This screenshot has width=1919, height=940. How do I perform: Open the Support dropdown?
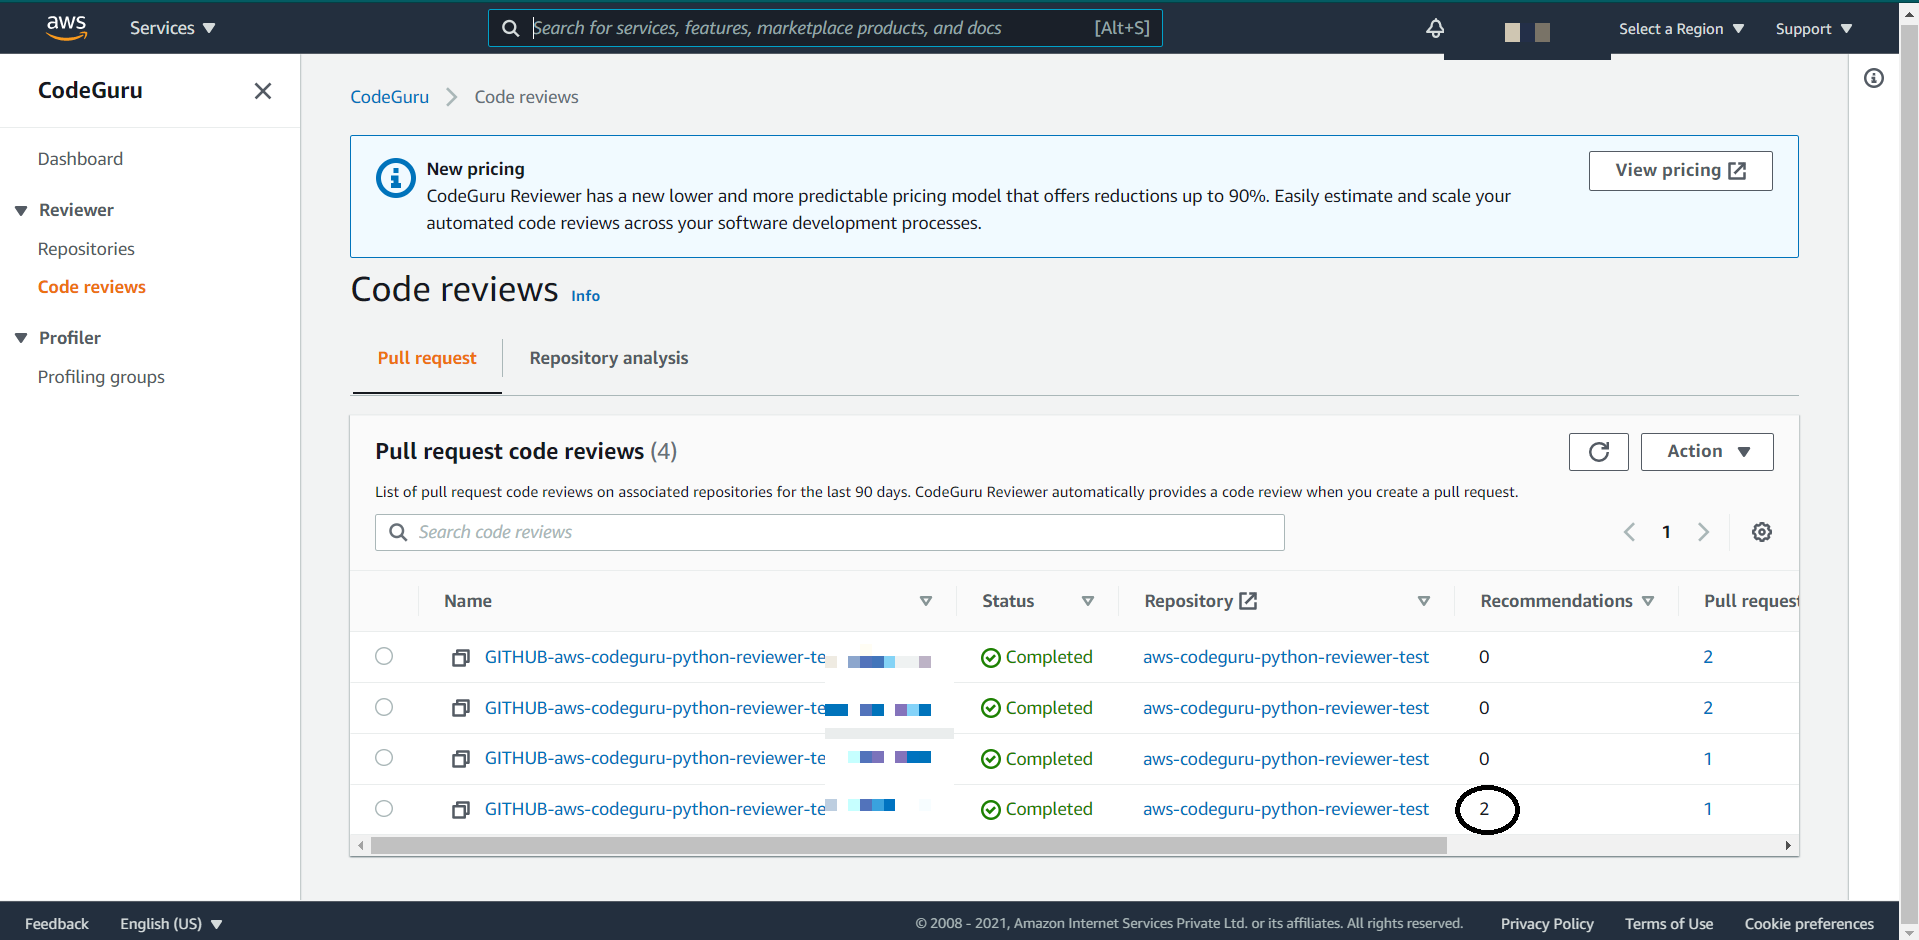pyautogui.click(x=1813, y=29)
